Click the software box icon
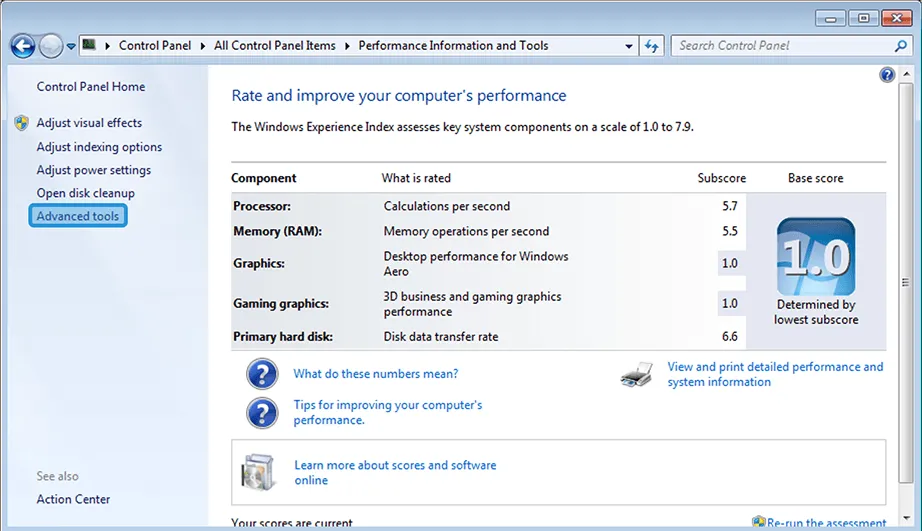 (258, 472)
